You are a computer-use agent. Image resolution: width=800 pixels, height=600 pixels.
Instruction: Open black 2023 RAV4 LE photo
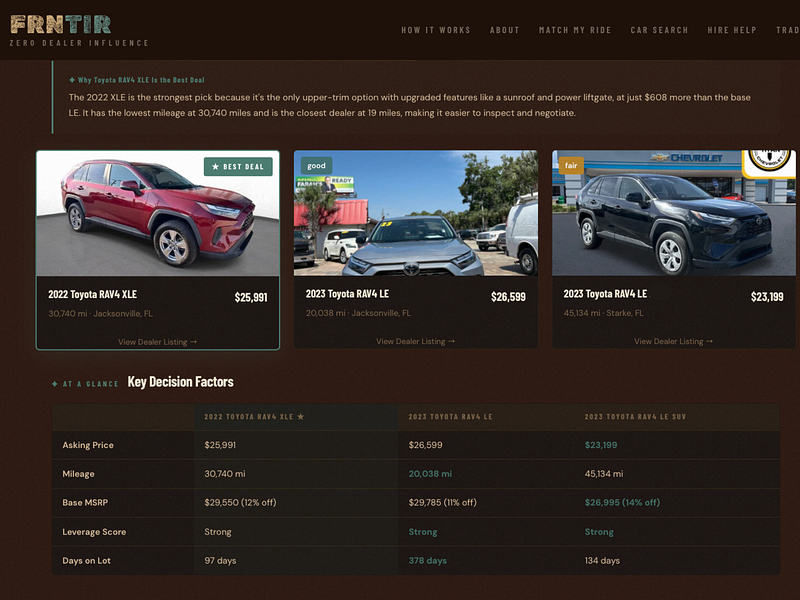tap(674, 213)
